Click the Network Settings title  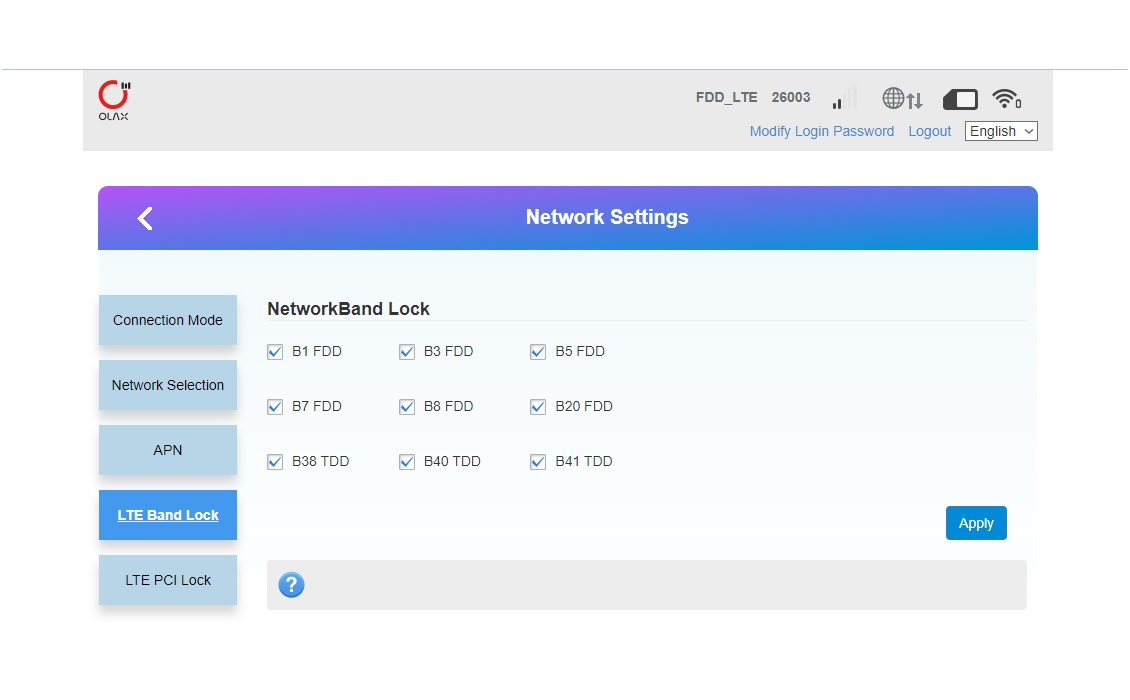[x=607, y=217]
